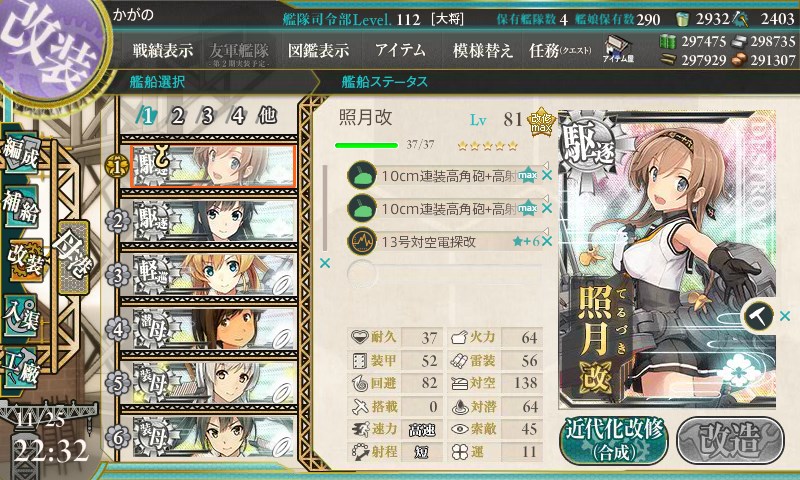Screen dimensions: 800x480
Task: Select the light cruiser in slot 3
Action: (x=213, y=275)
